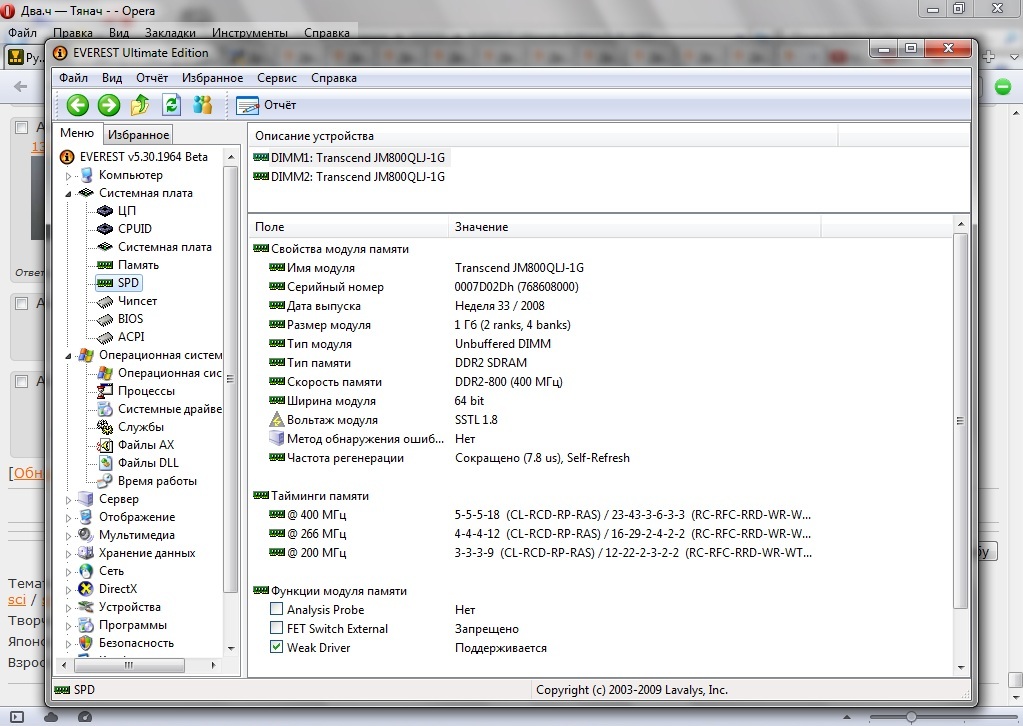Go up one level with the Up arrow icon
Viewport: 1023px width, 726px height.
point(140,105)
